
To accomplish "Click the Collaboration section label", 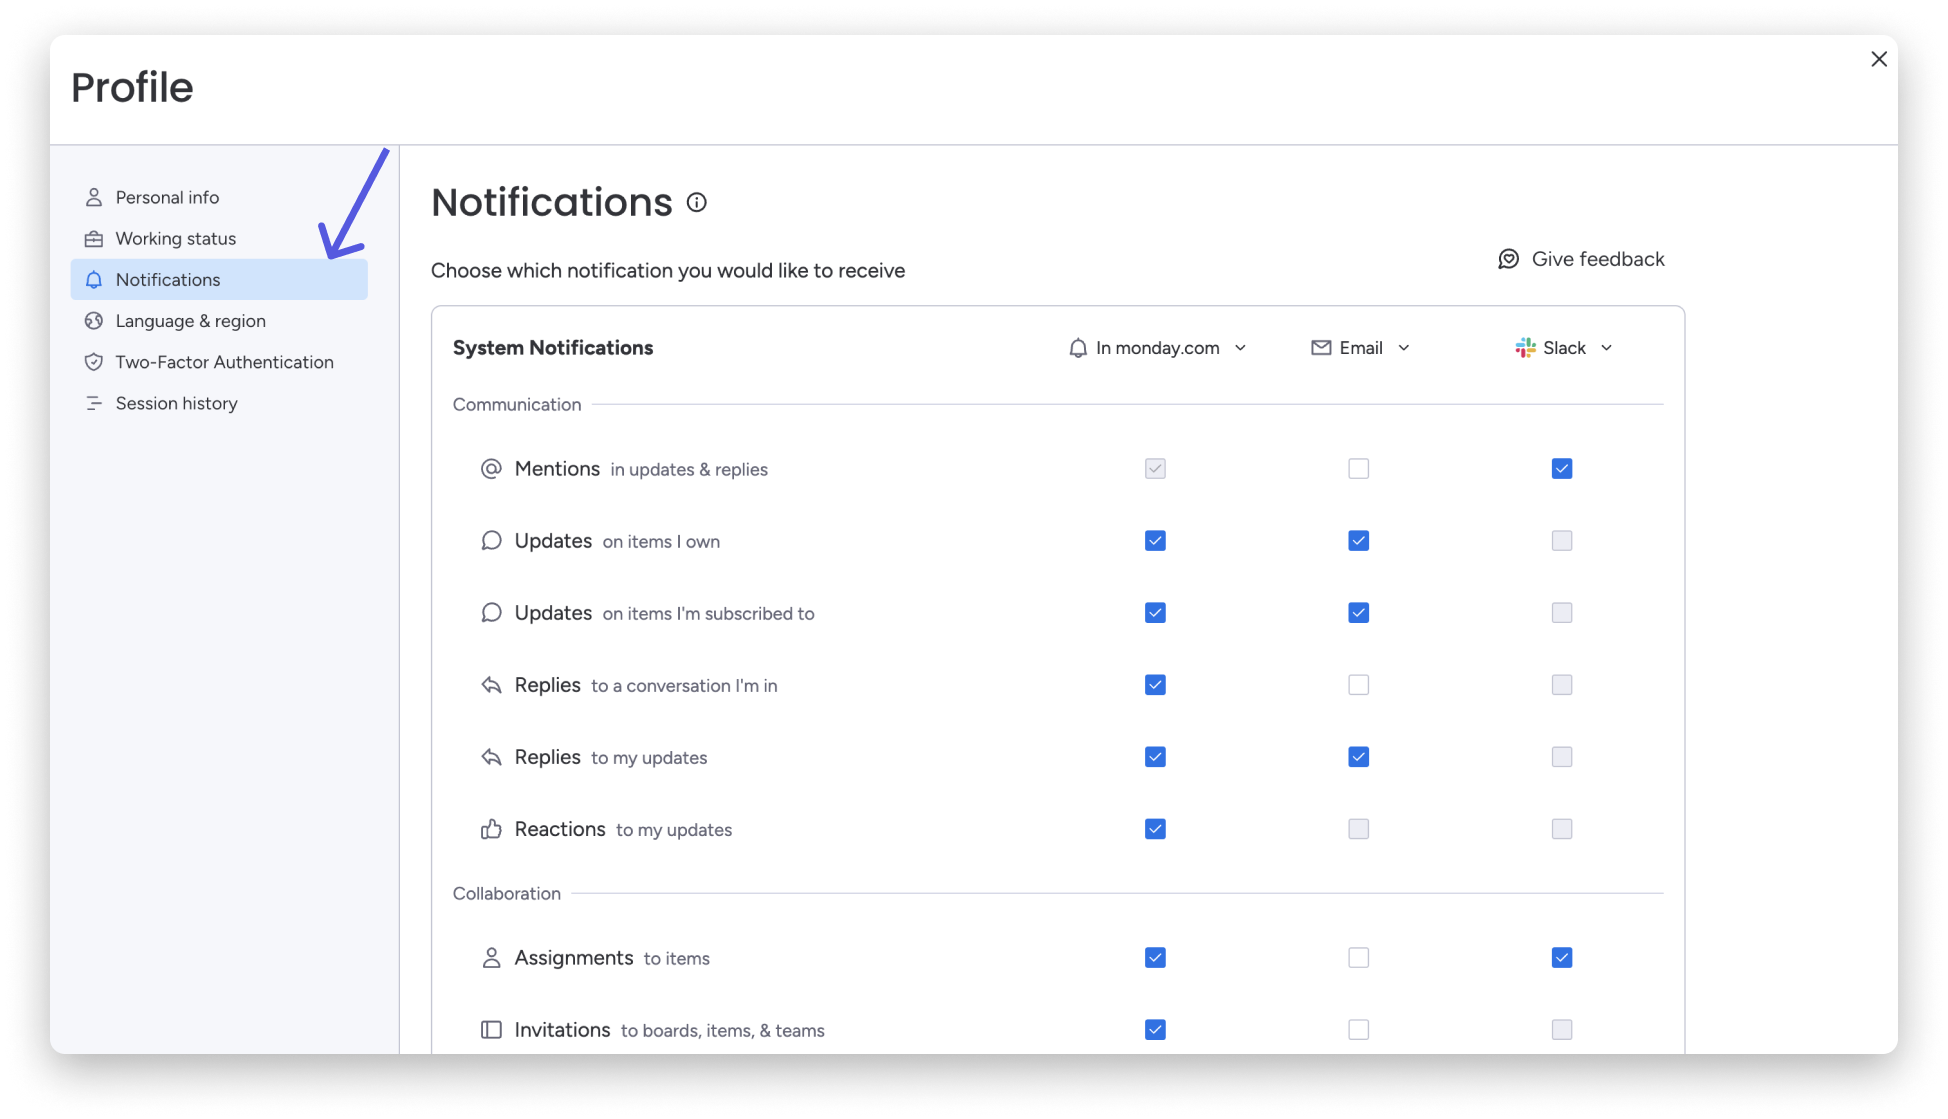I will tap(507, 893).
